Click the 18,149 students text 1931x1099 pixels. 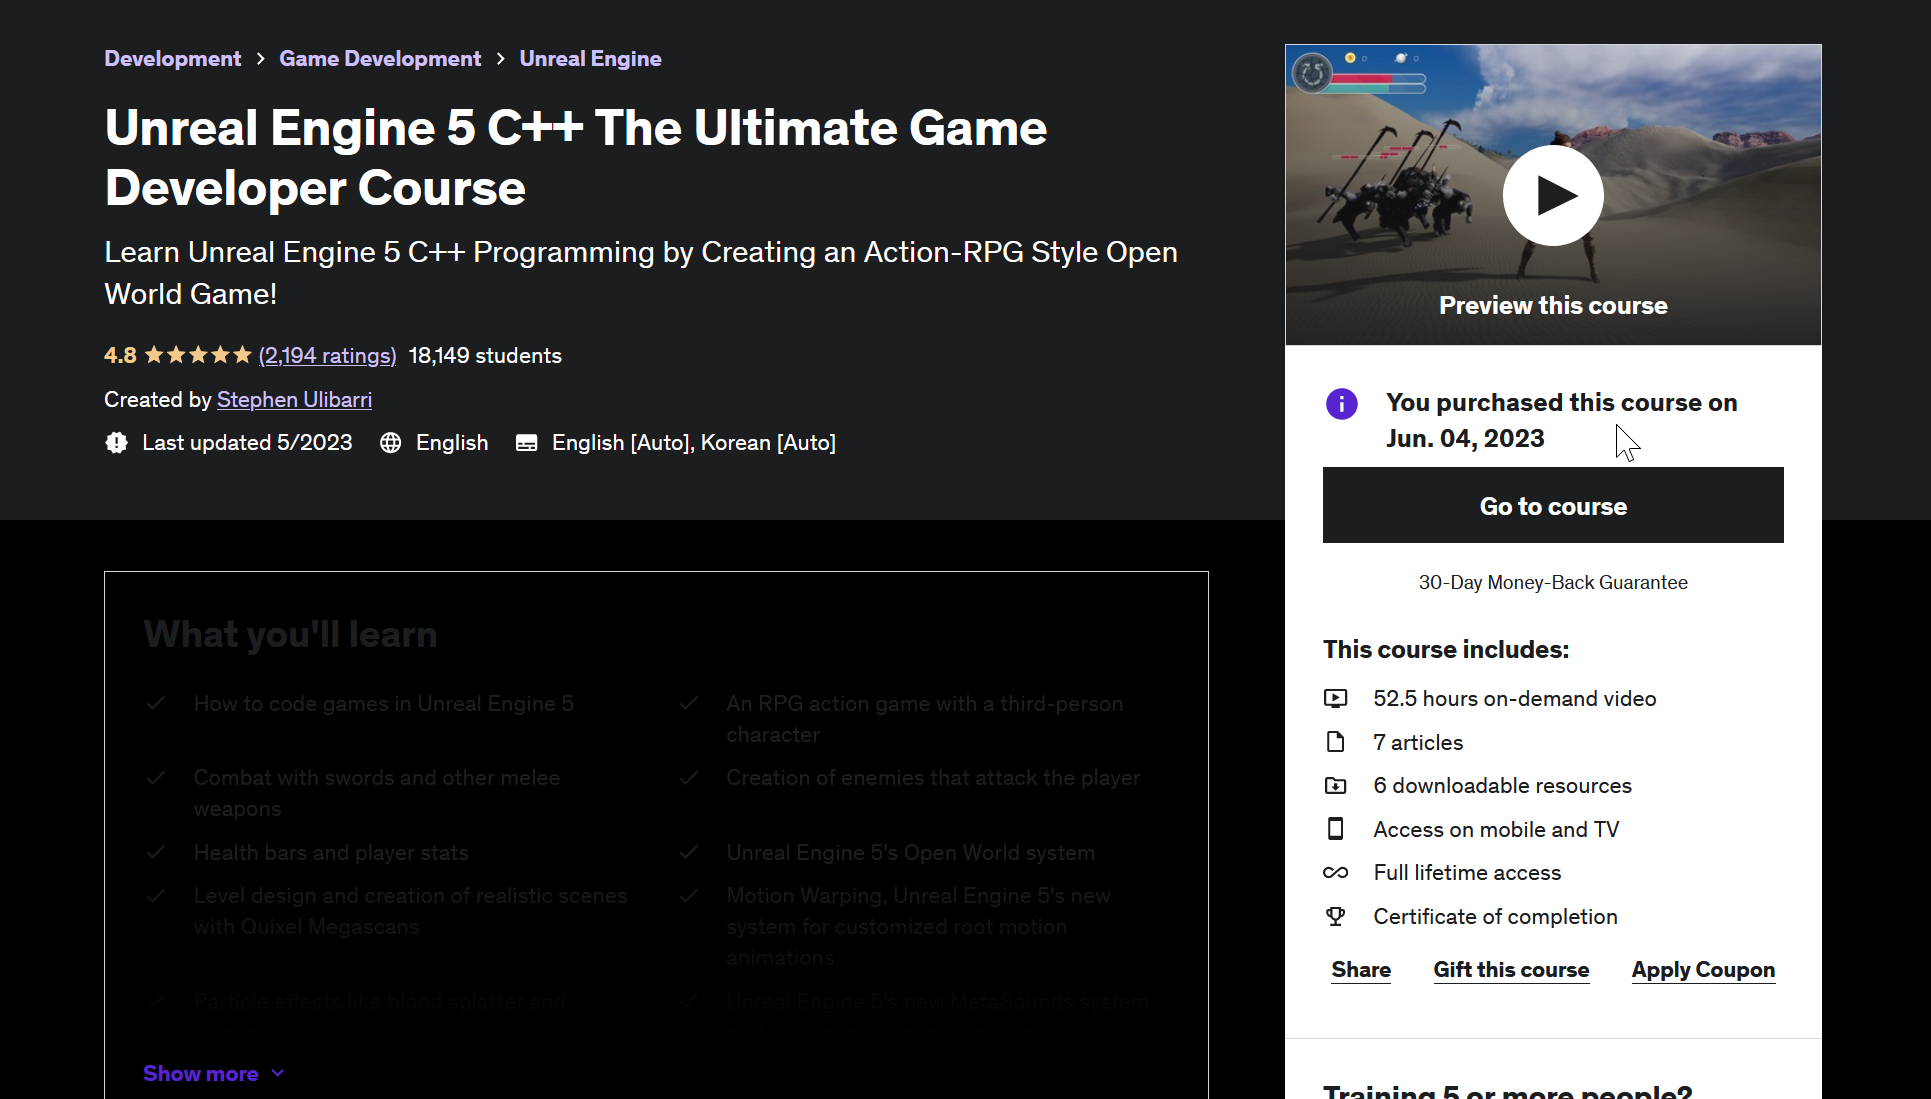tap(485, 356)
